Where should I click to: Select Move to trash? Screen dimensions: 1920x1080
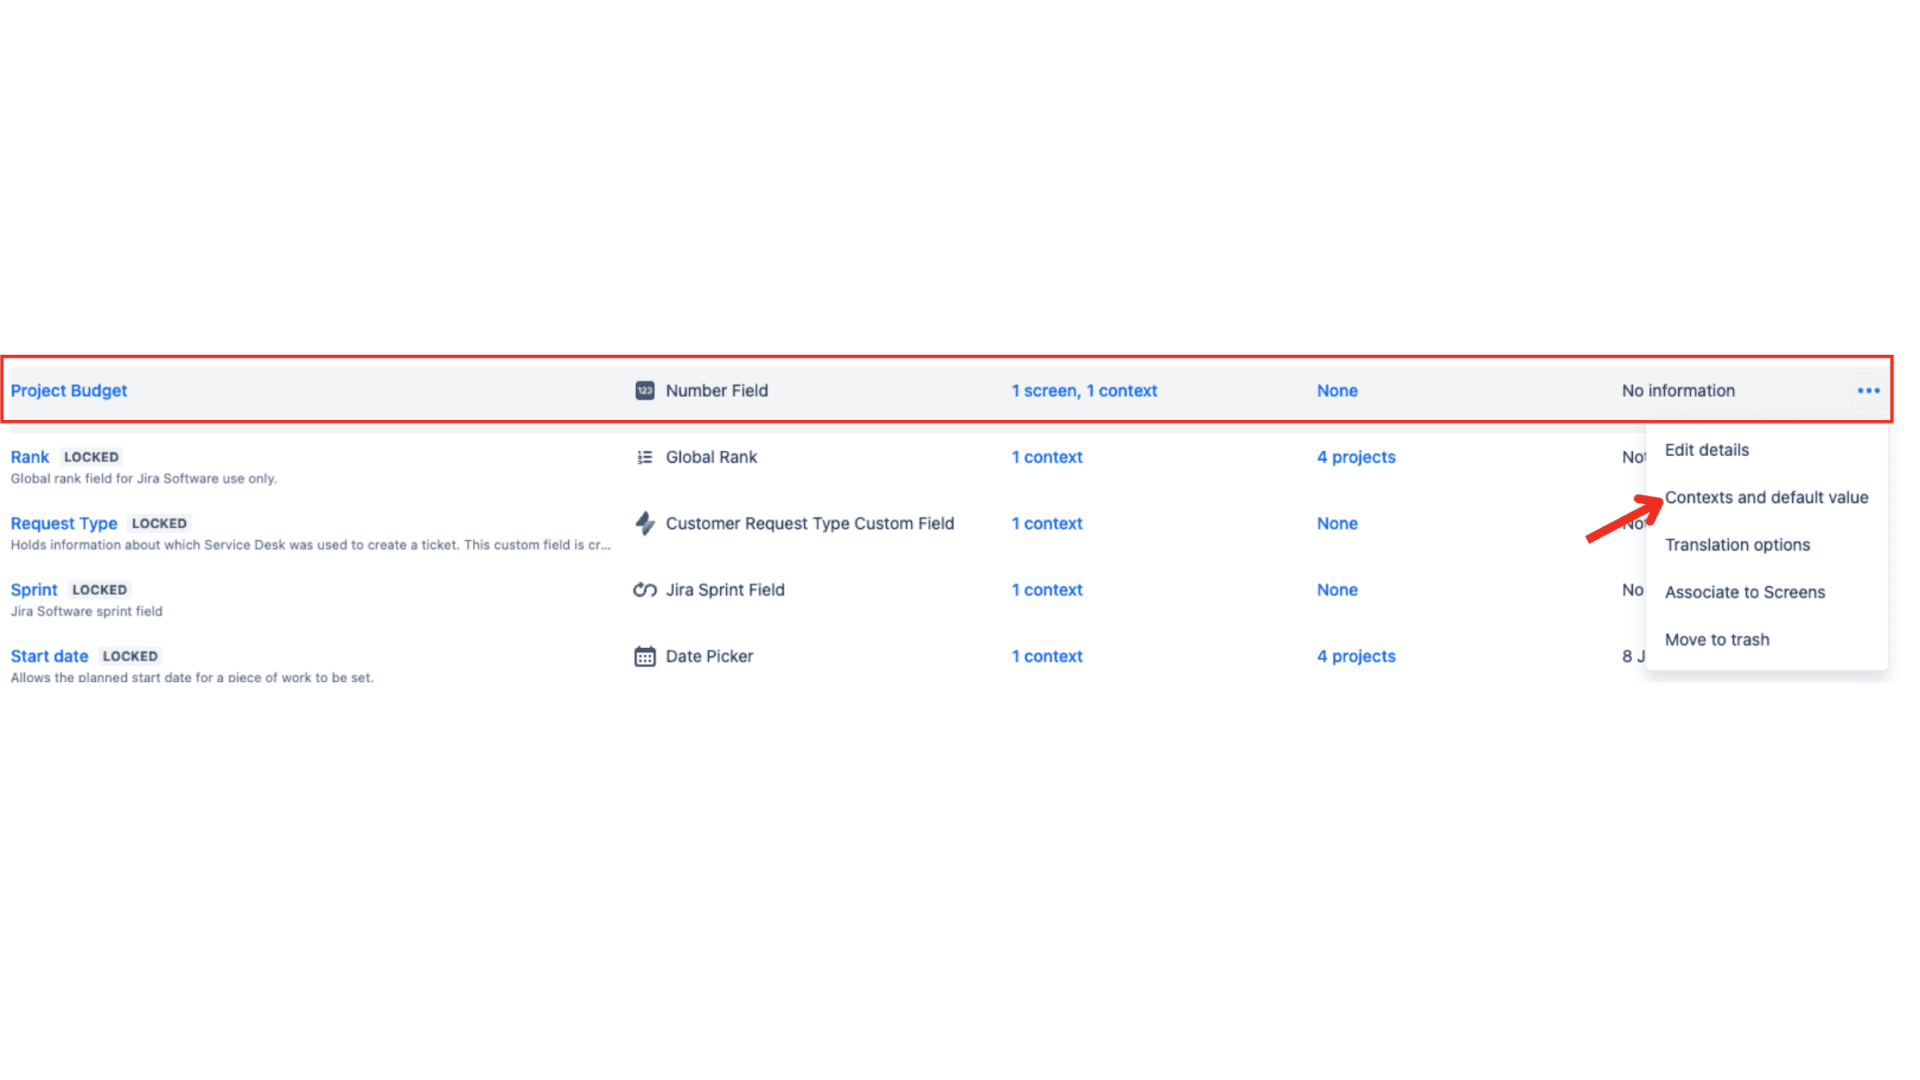coord(1717,639)
